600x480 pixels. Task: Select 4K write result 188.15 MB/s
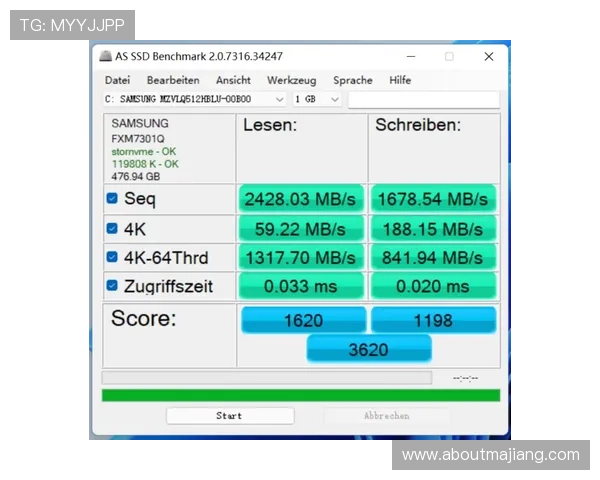(433, 229)
